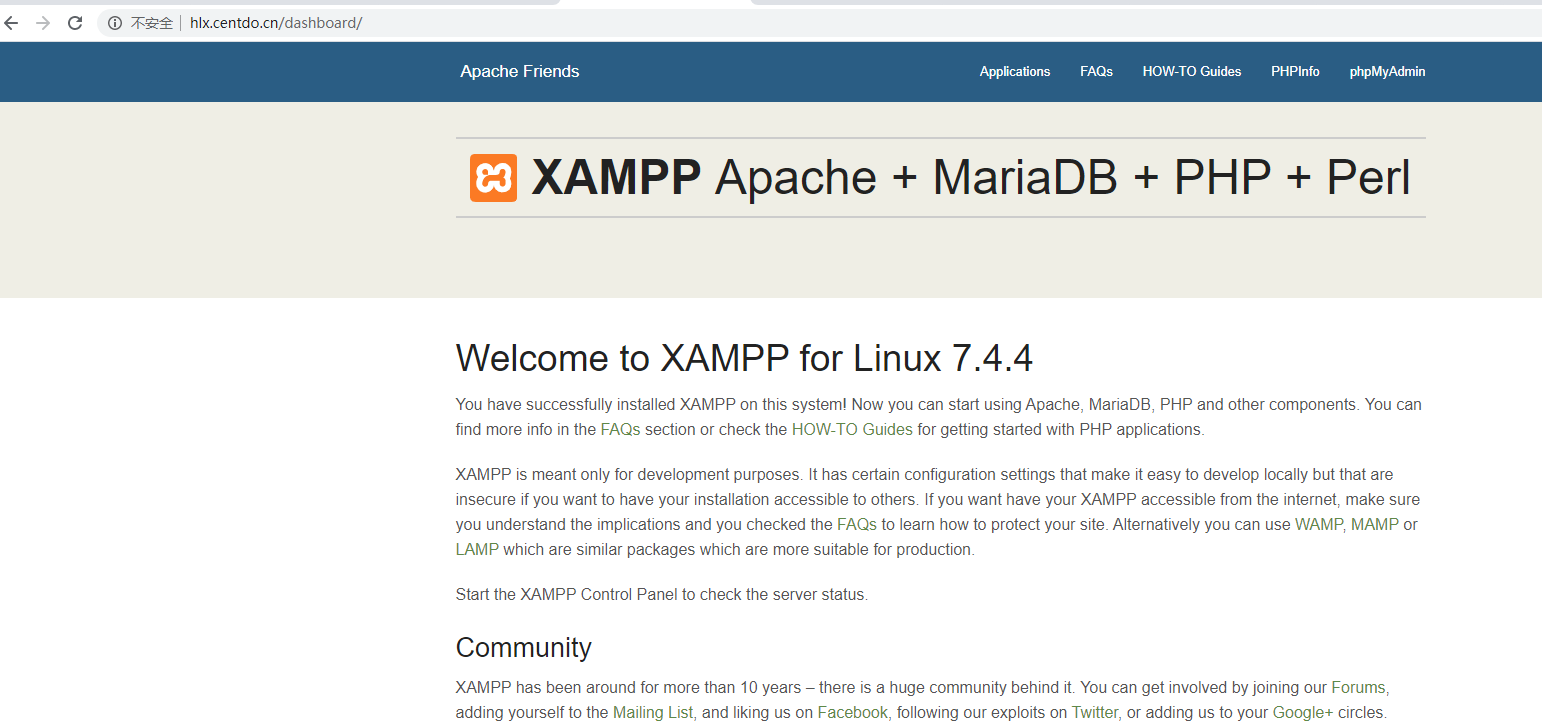
Task: Follow the HOW-TO Guides link in first paragraph
Action: (852, 429)
